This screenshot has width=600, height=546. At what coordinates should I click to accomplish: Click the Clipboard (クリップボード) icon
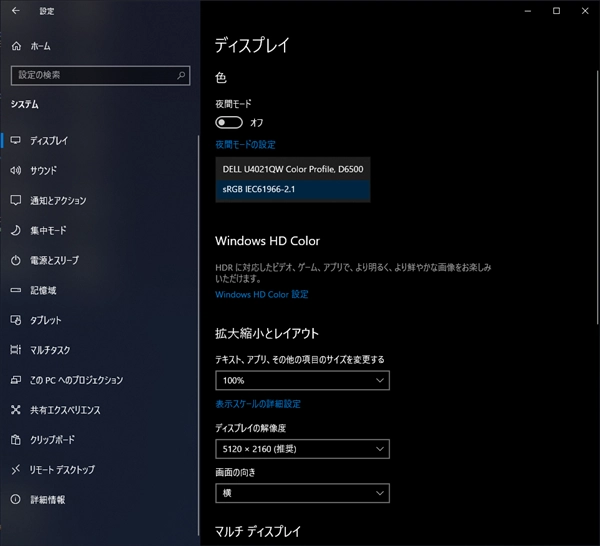pos(16,440)
